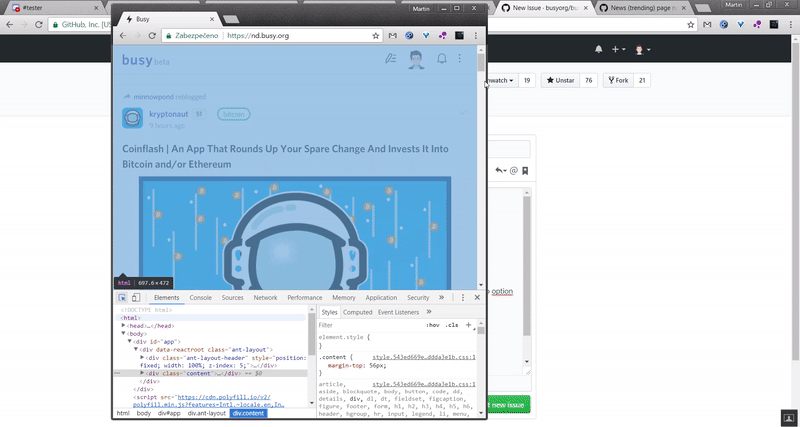Expand the div class="content" node

point(142,373)
